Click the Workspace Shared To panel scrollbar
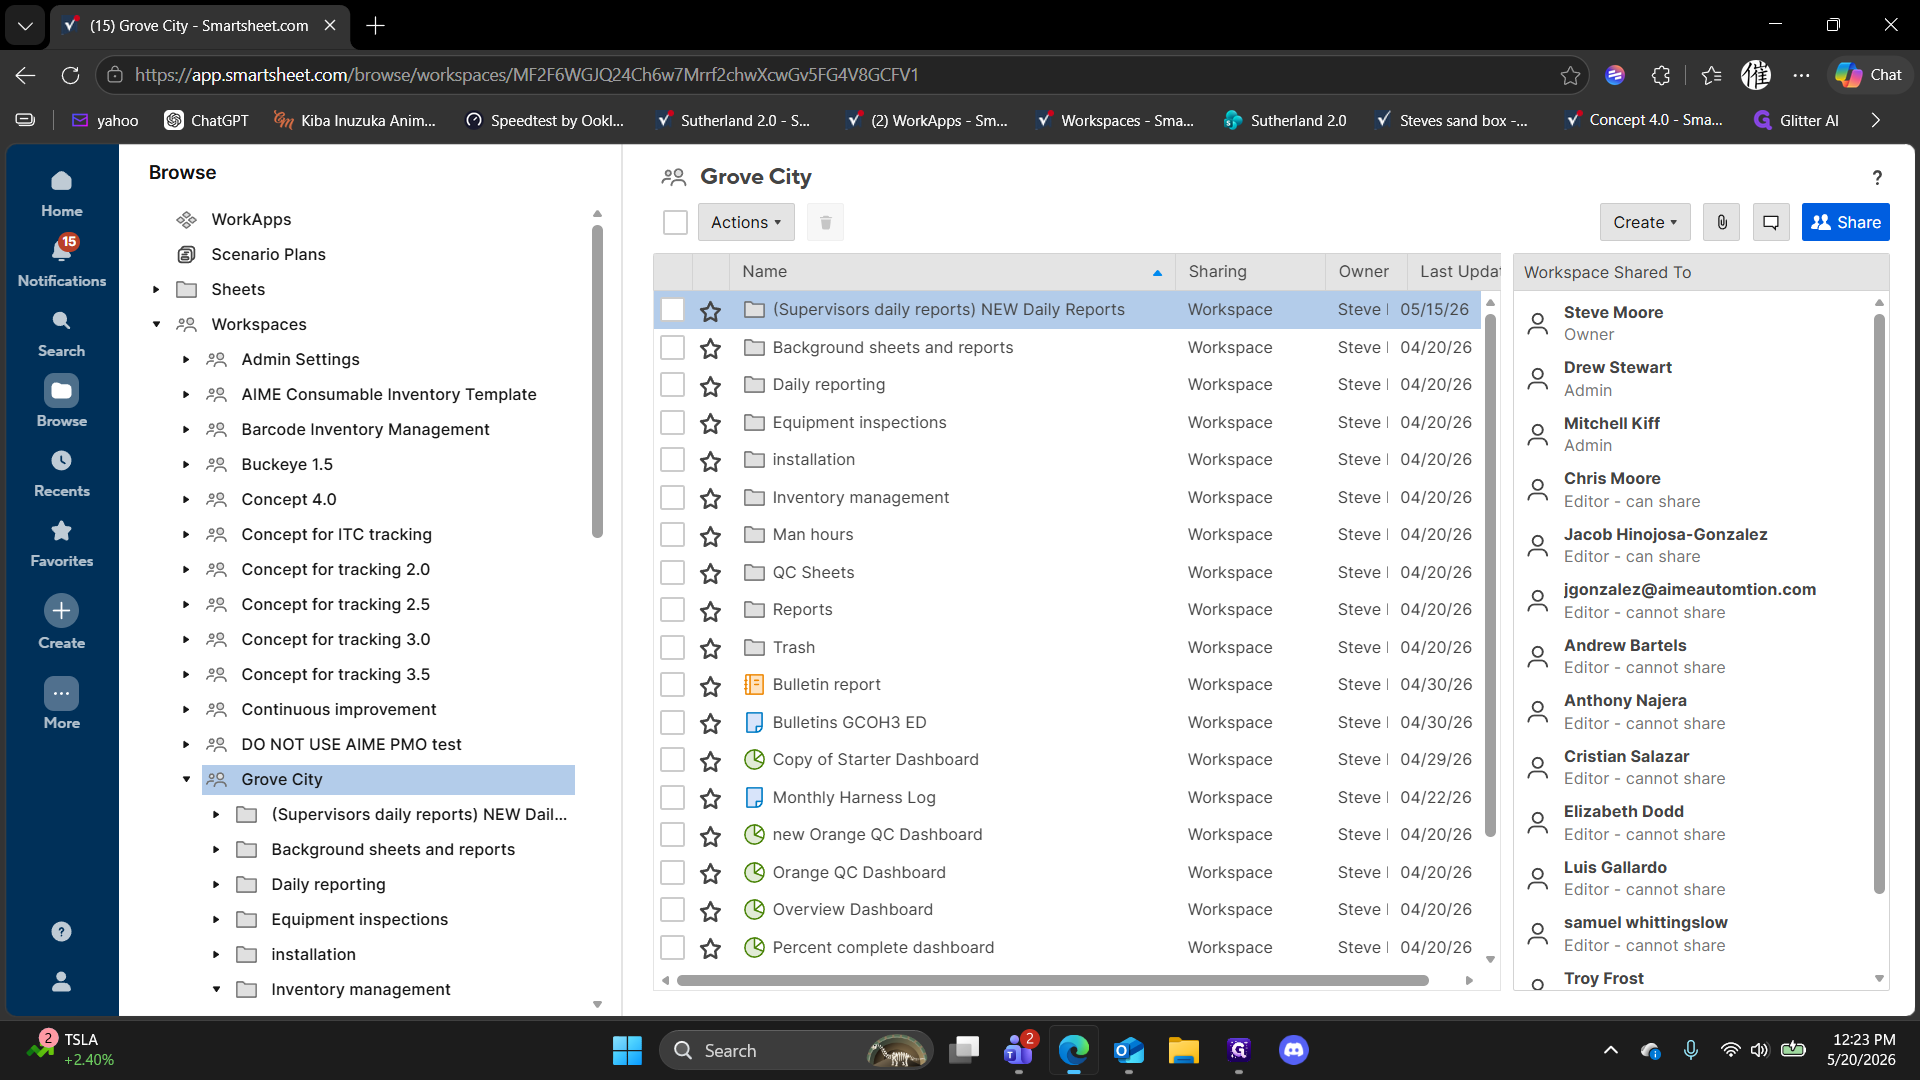The width and height of the screenshot is (1920, 1080). coord(1878,602)
